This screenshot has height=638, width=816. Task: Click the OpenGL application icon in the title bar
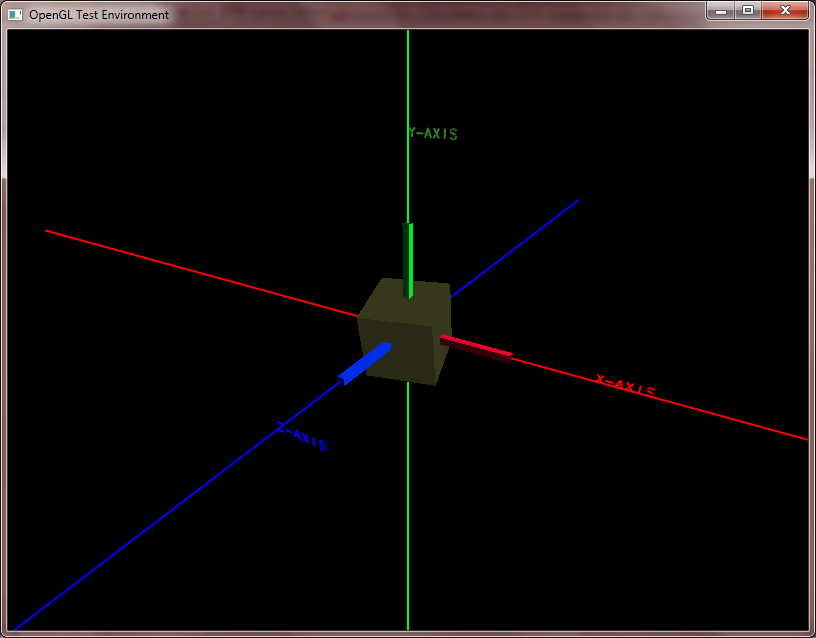[14, 14]
